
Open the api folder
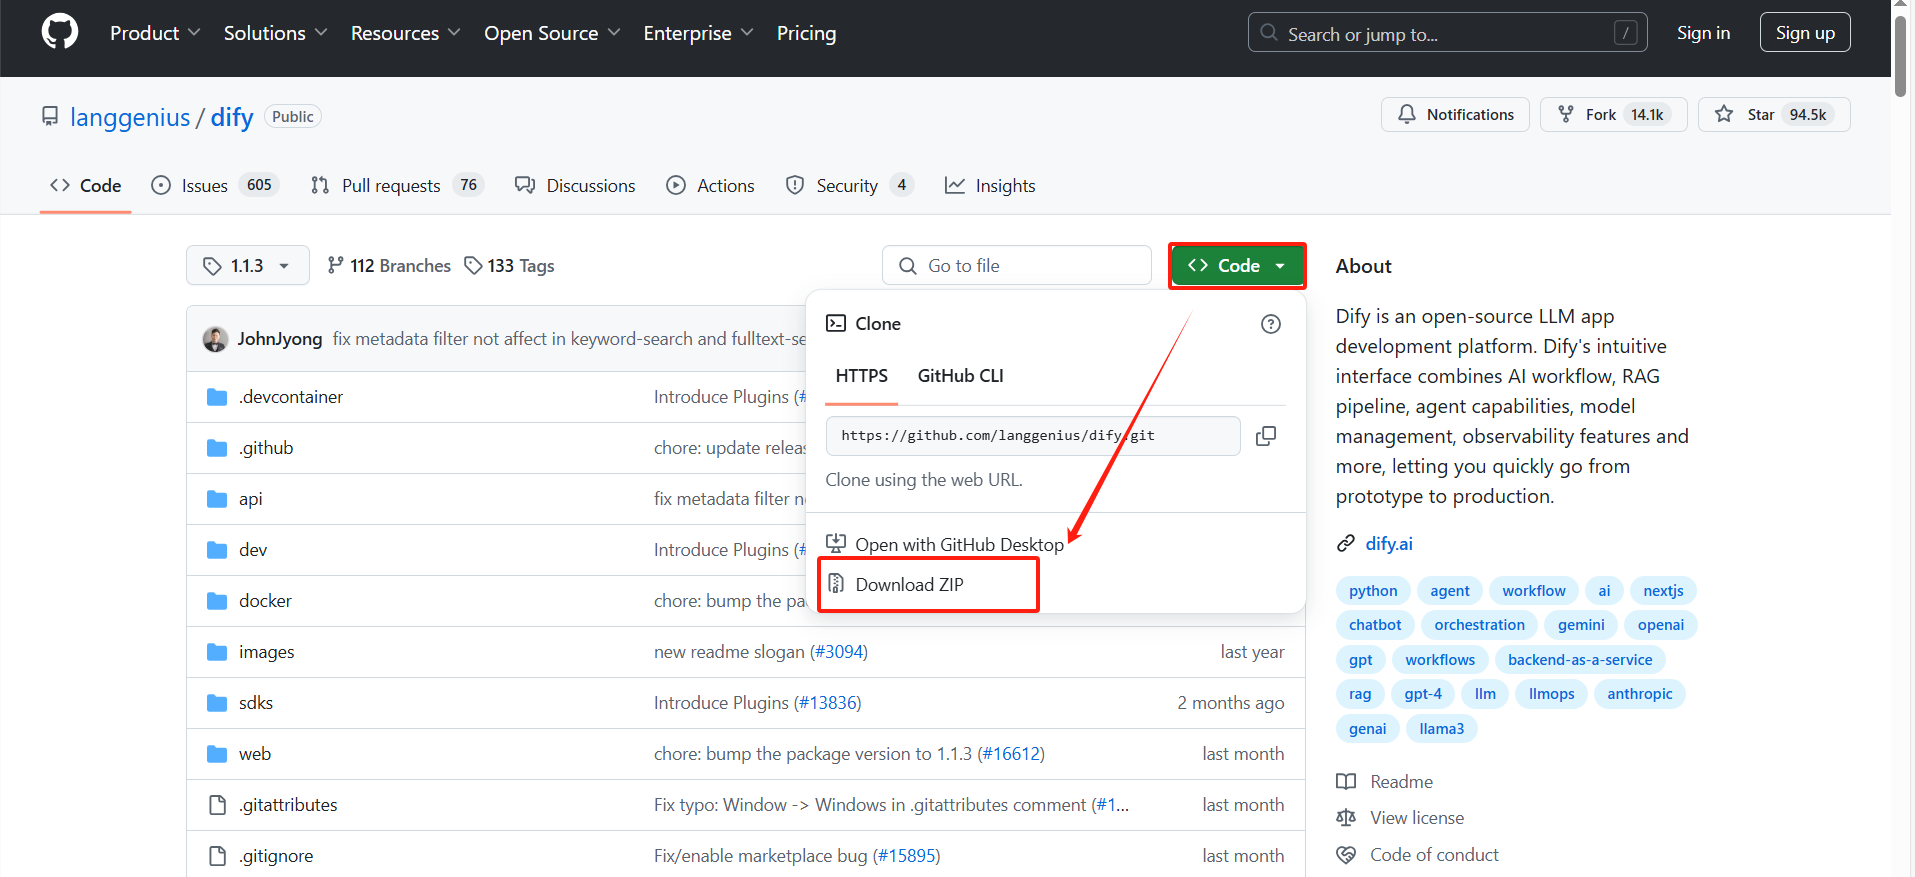click(x=250, y=499)
